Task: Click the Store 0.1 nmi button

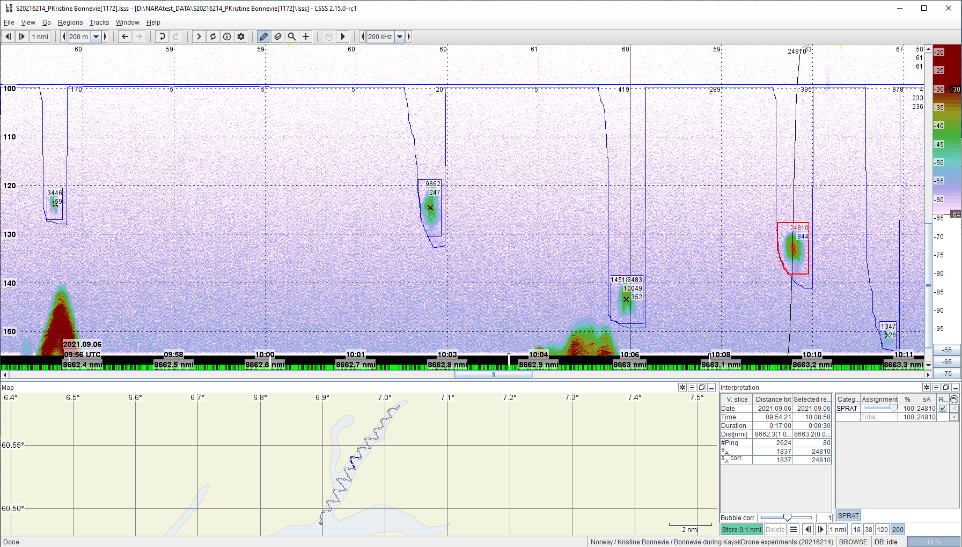Action: click(x=741, y=528)
